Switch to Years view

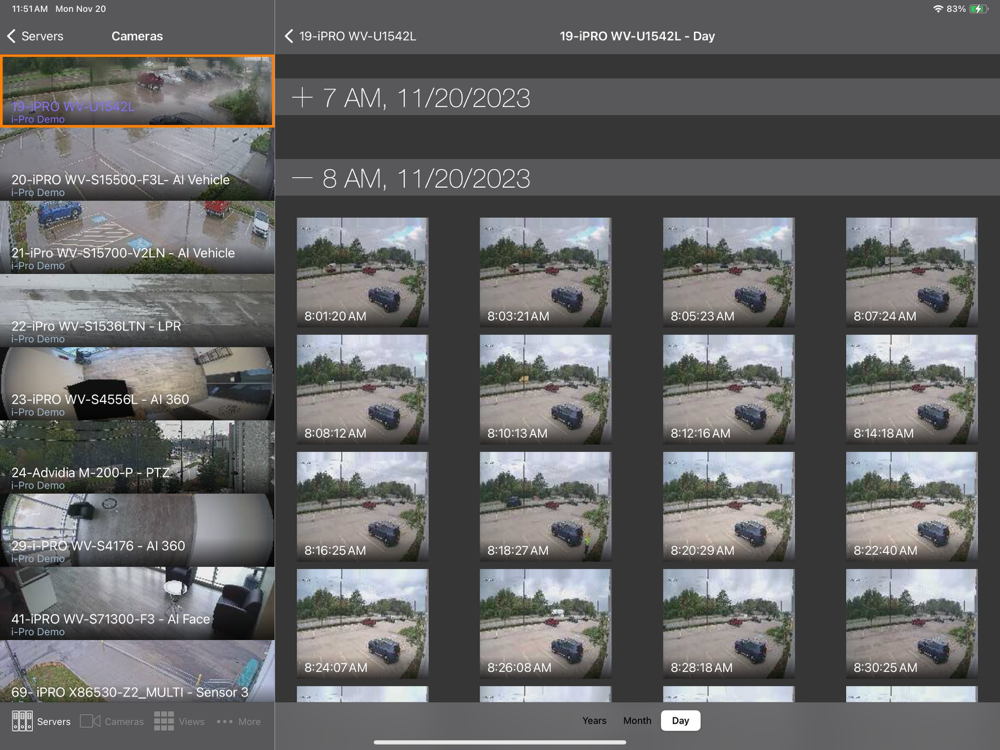(594, 721)
